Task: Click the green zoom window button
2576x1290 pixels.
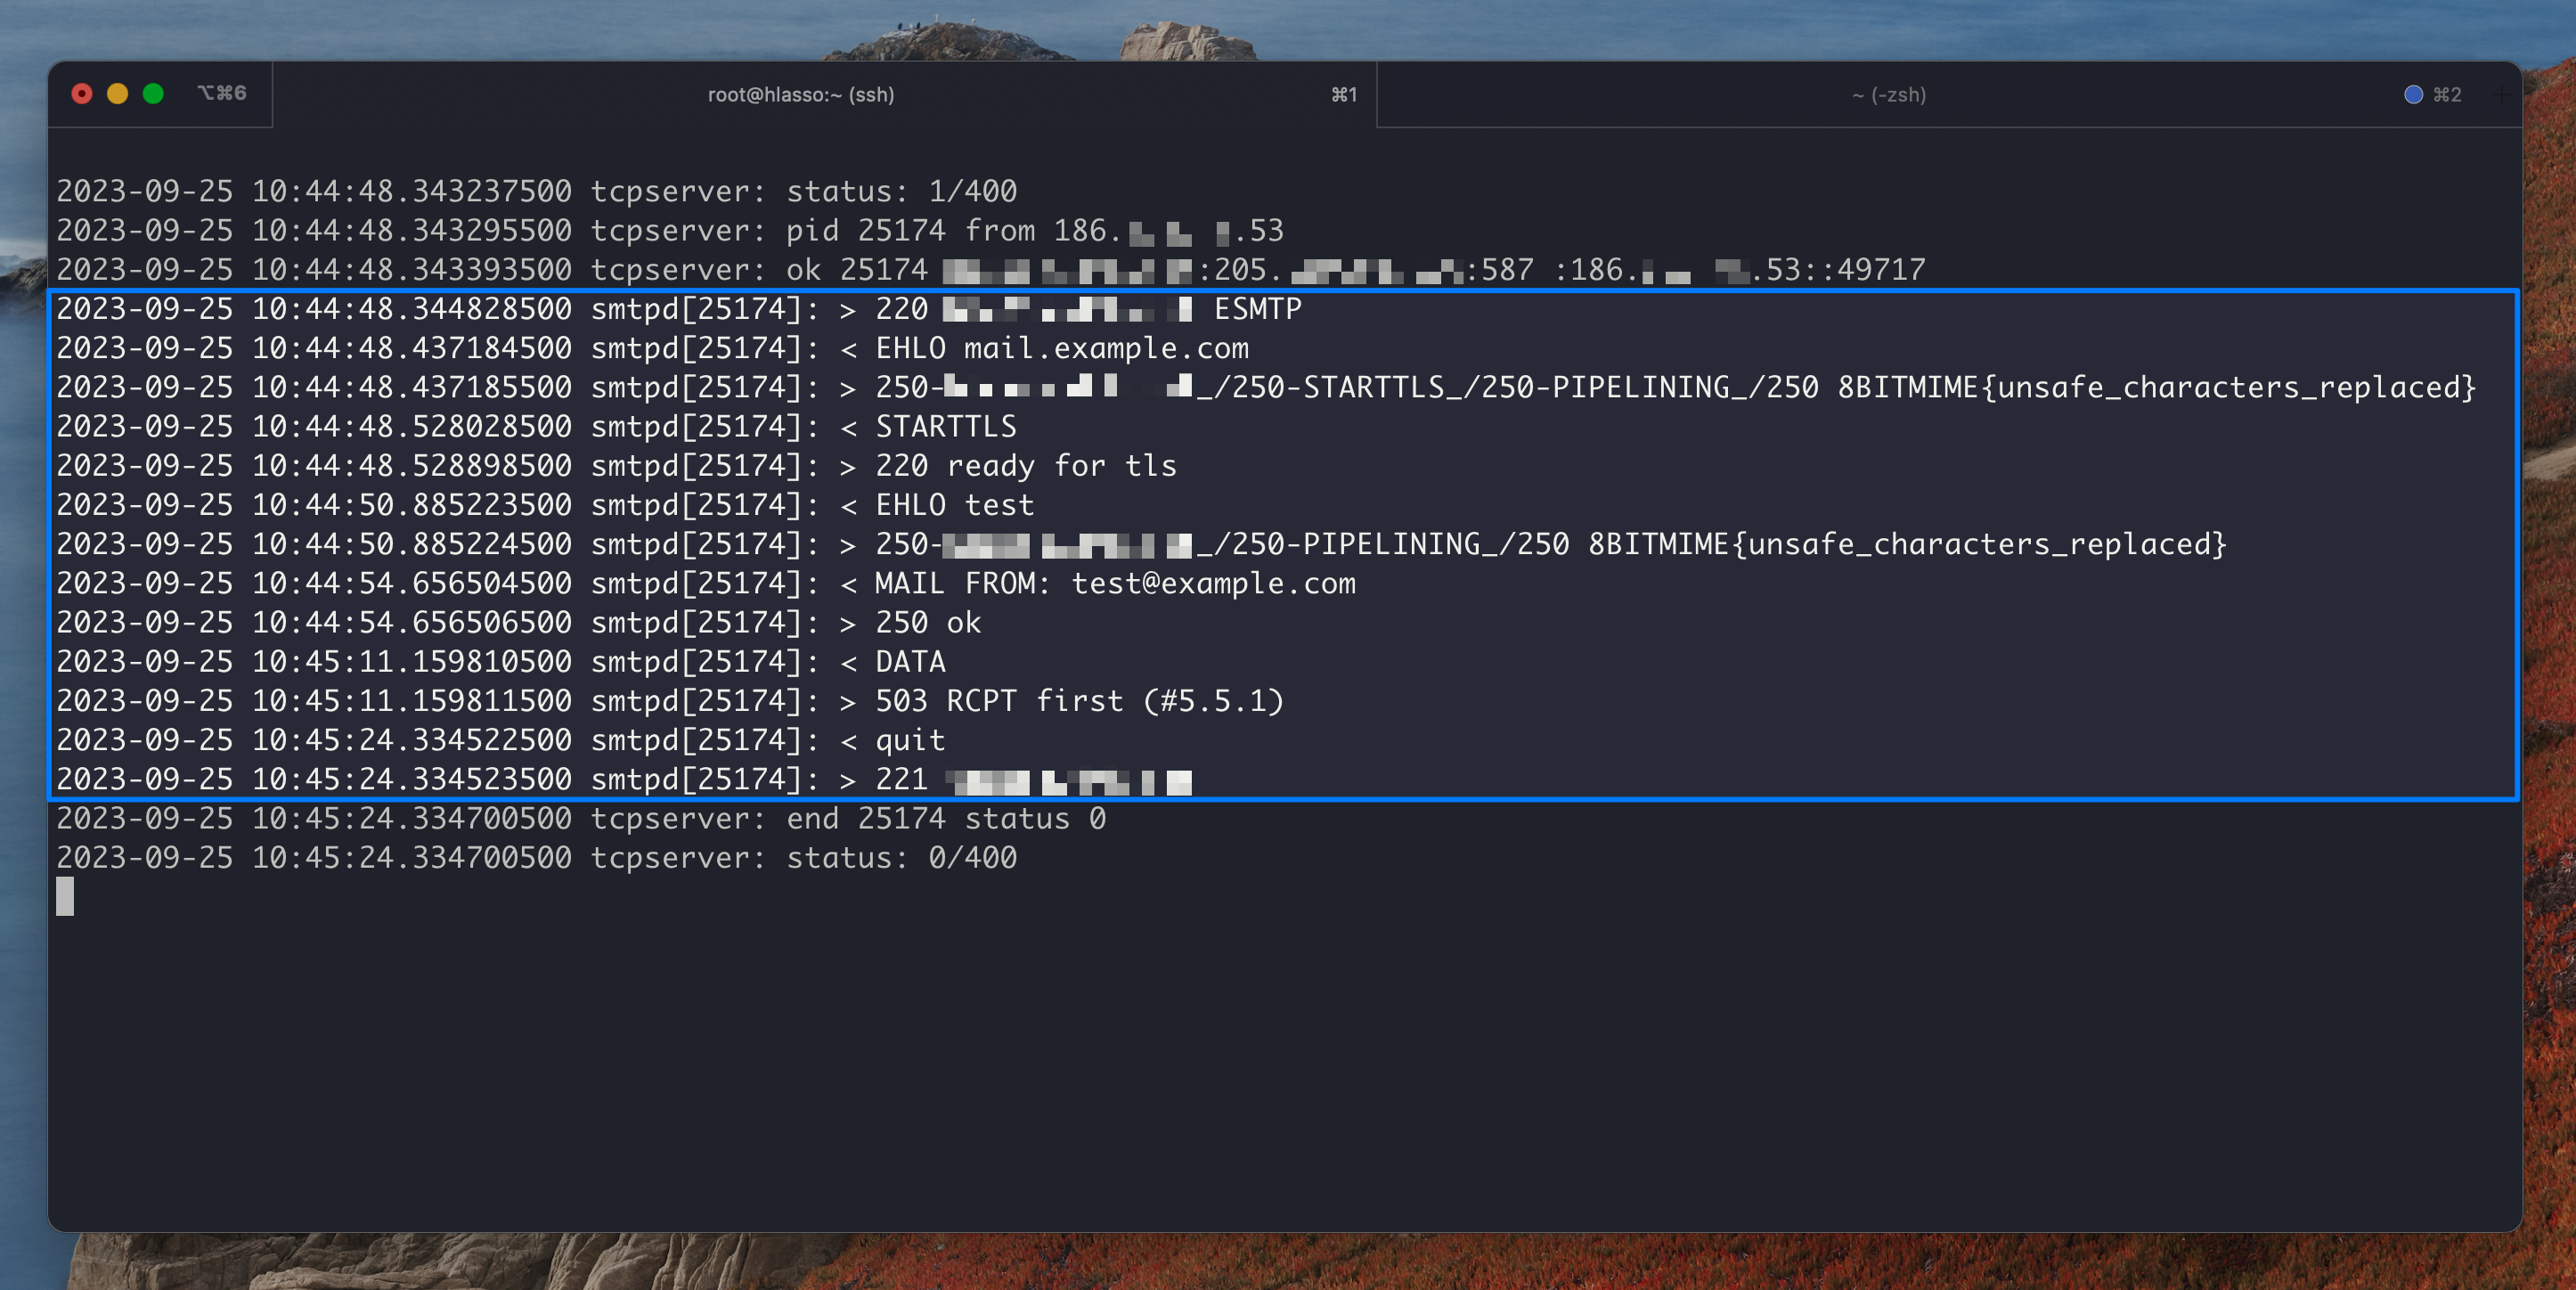Action: [153, 94]
